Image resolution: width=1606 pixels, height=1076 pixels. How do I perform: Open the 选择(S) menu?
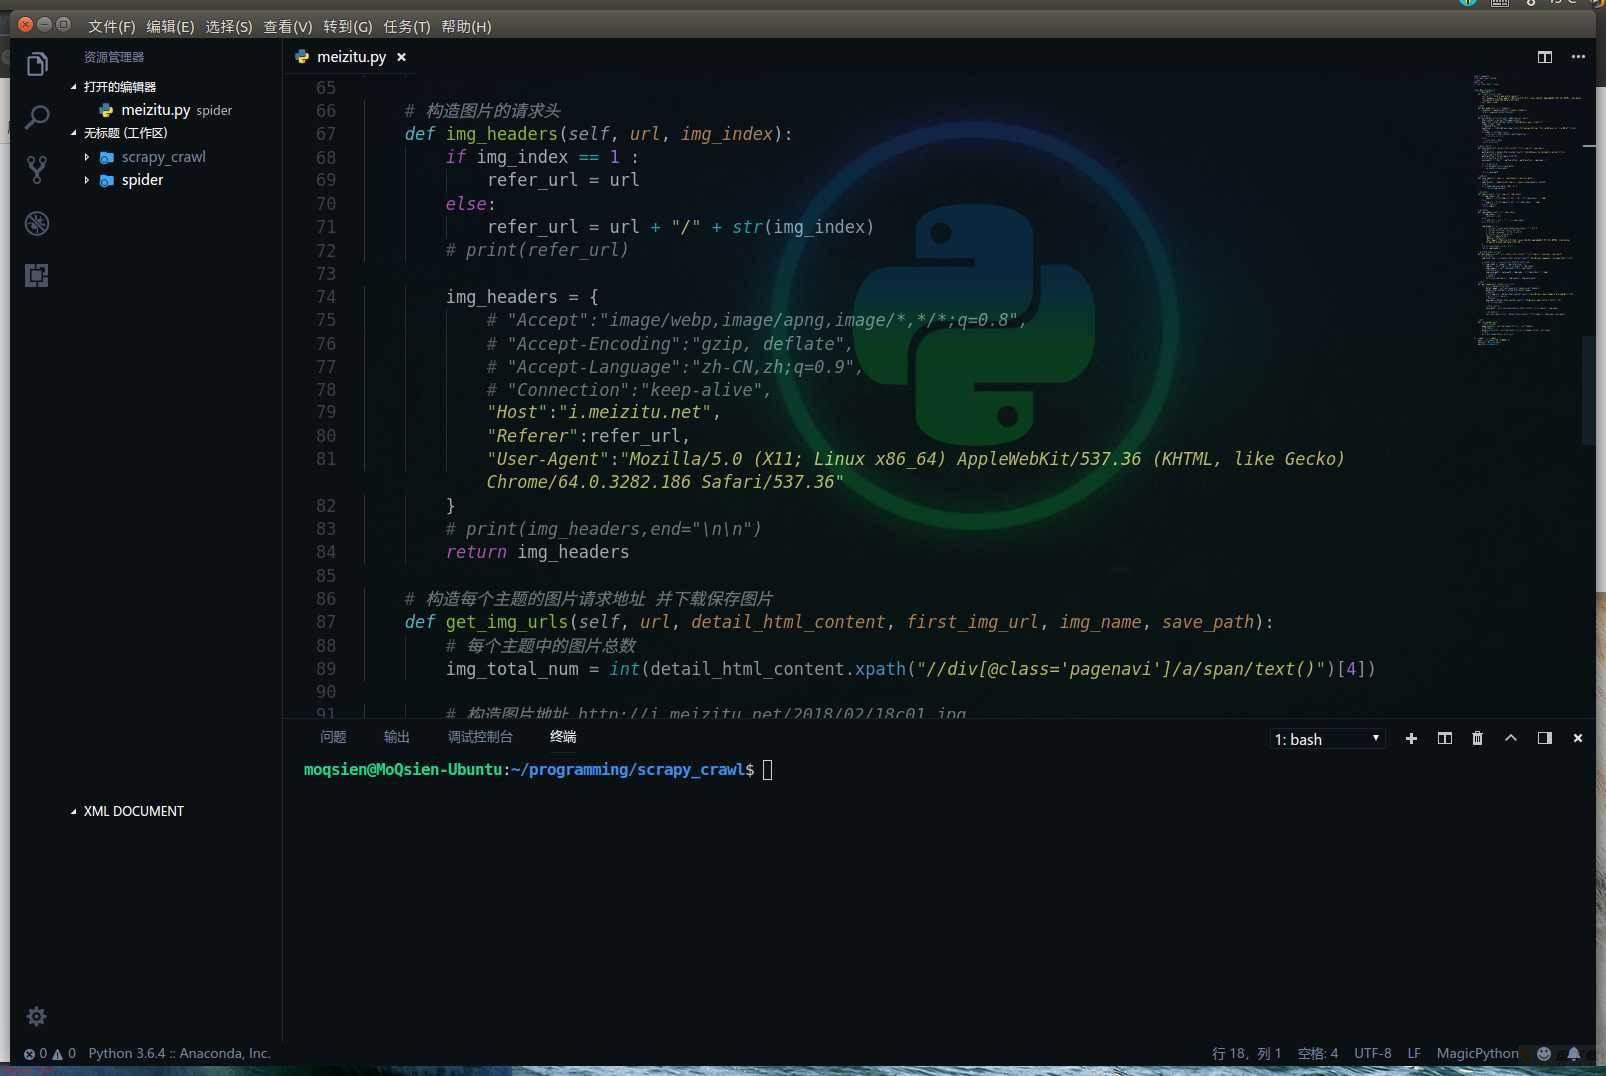229,26
